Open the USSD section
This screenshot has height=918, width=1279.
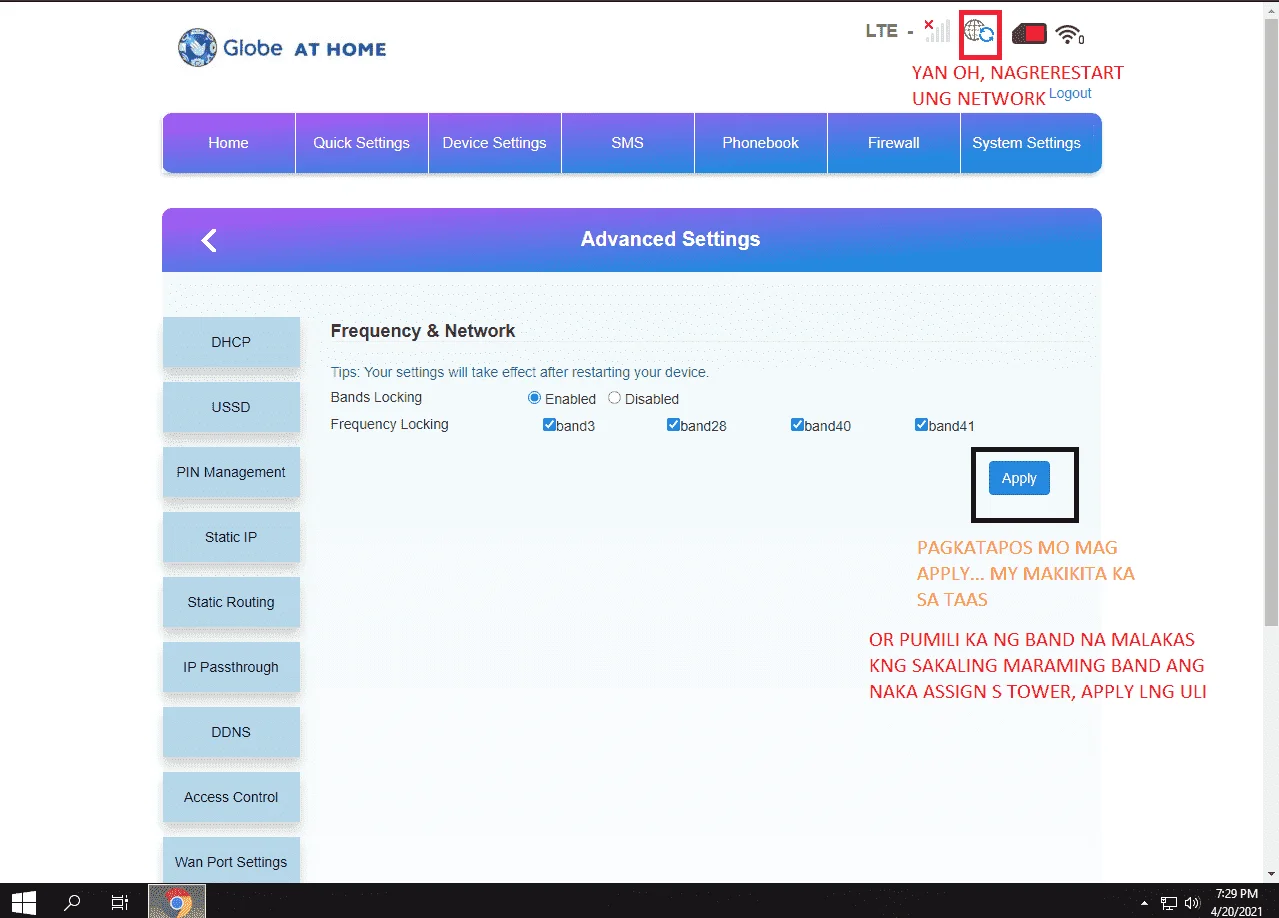pyautogui.click(x=231, y=407)
